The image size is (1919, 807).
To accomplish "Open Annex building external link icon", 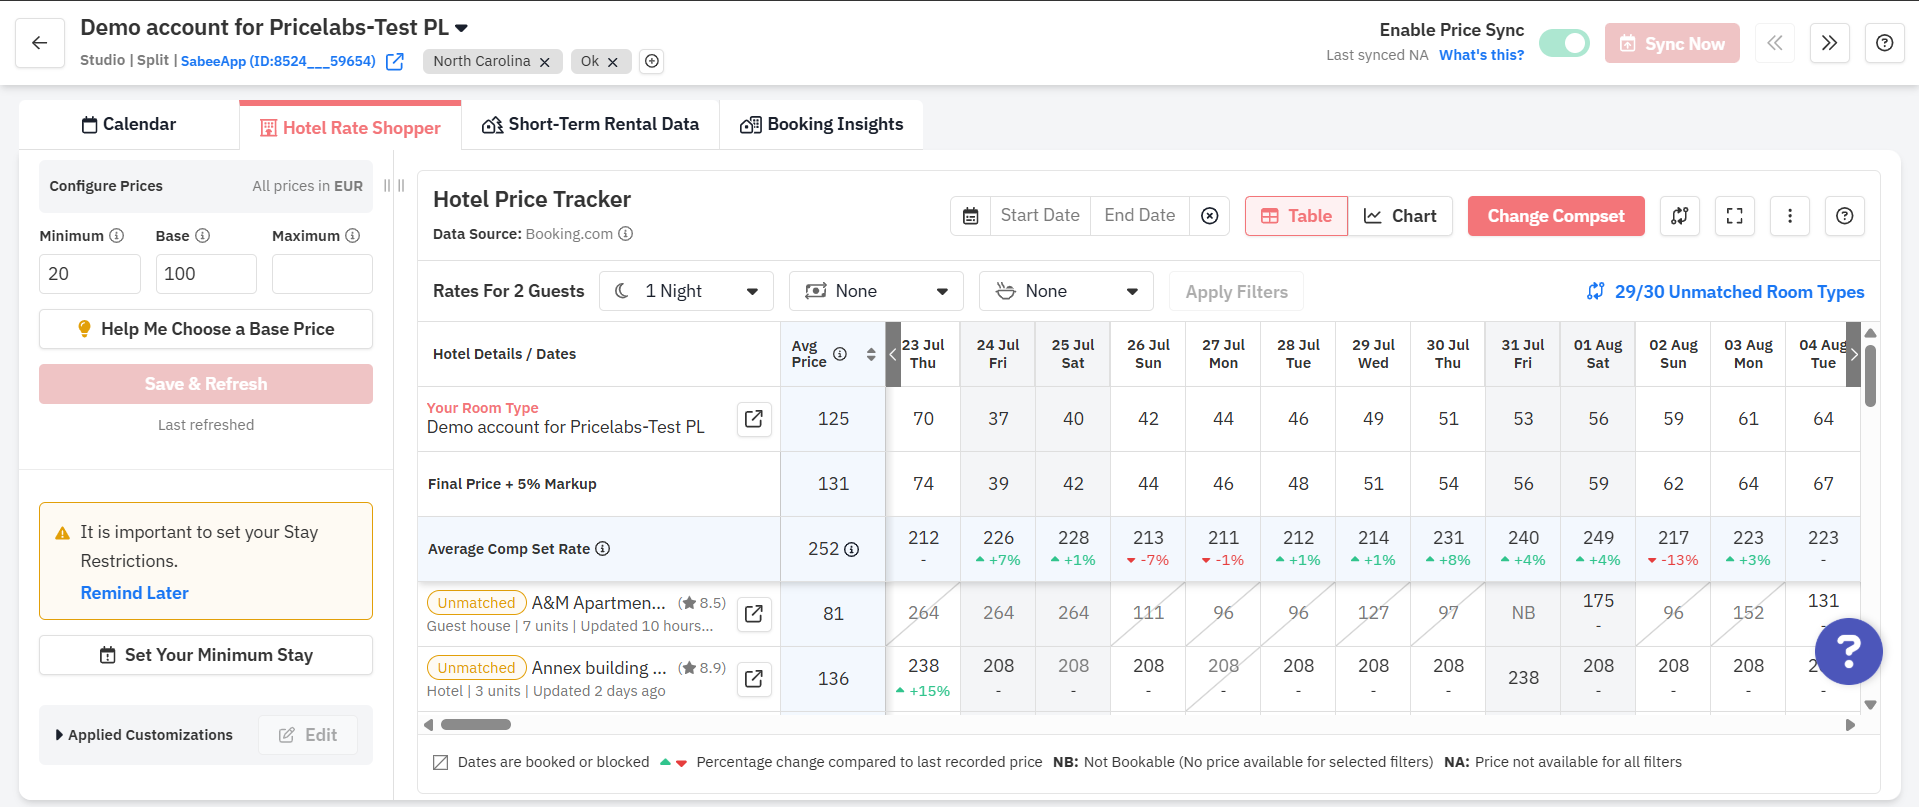I will [754, 679].
